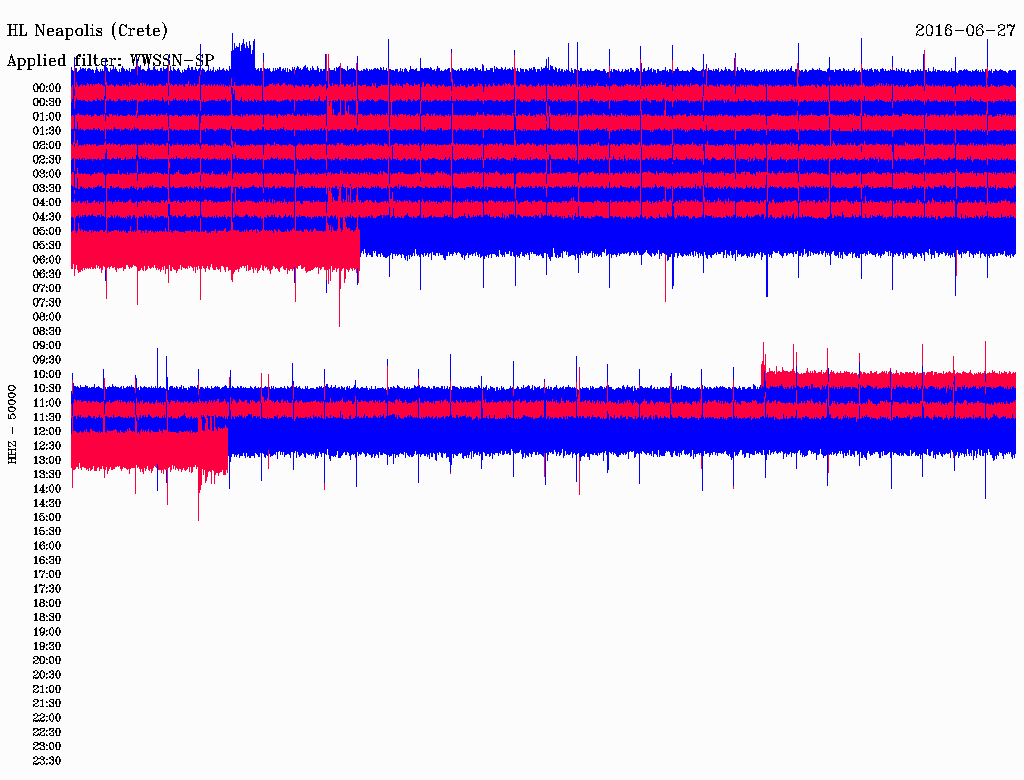
Task: Click the 07:00 time label
Action: [x=47, y=288]
